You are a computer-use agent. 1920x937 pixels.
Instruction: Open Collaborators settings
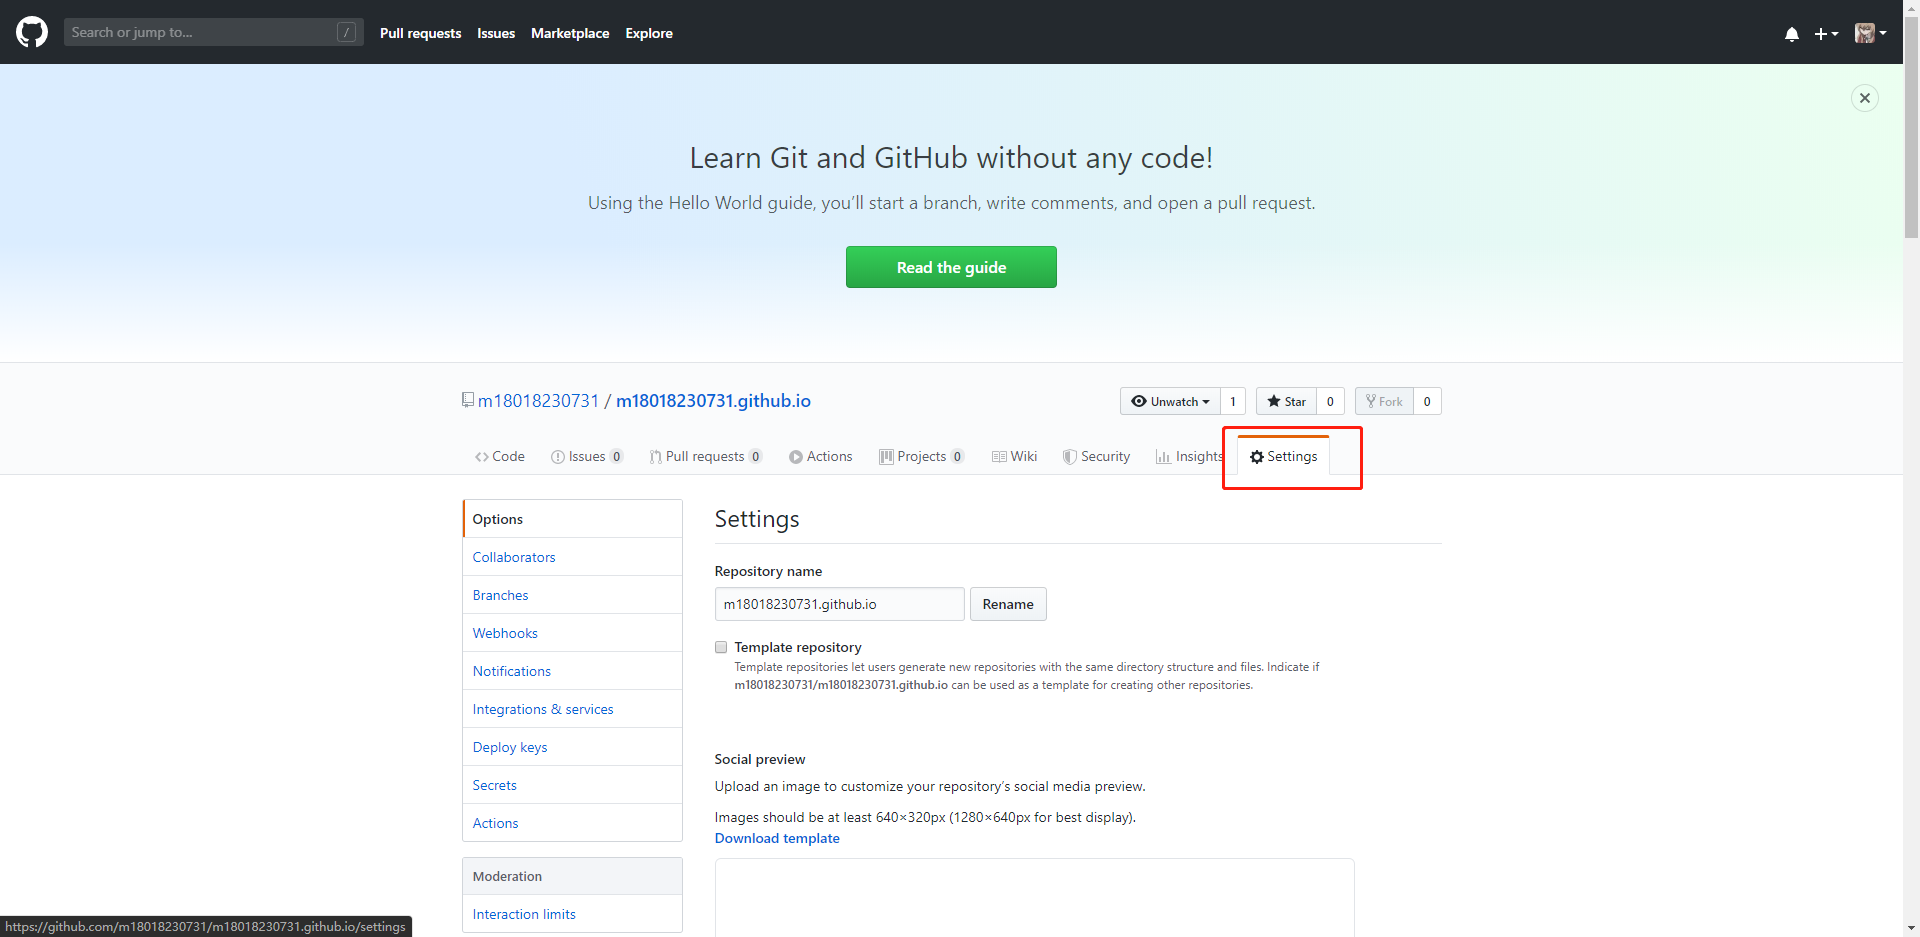pos(572,557)
